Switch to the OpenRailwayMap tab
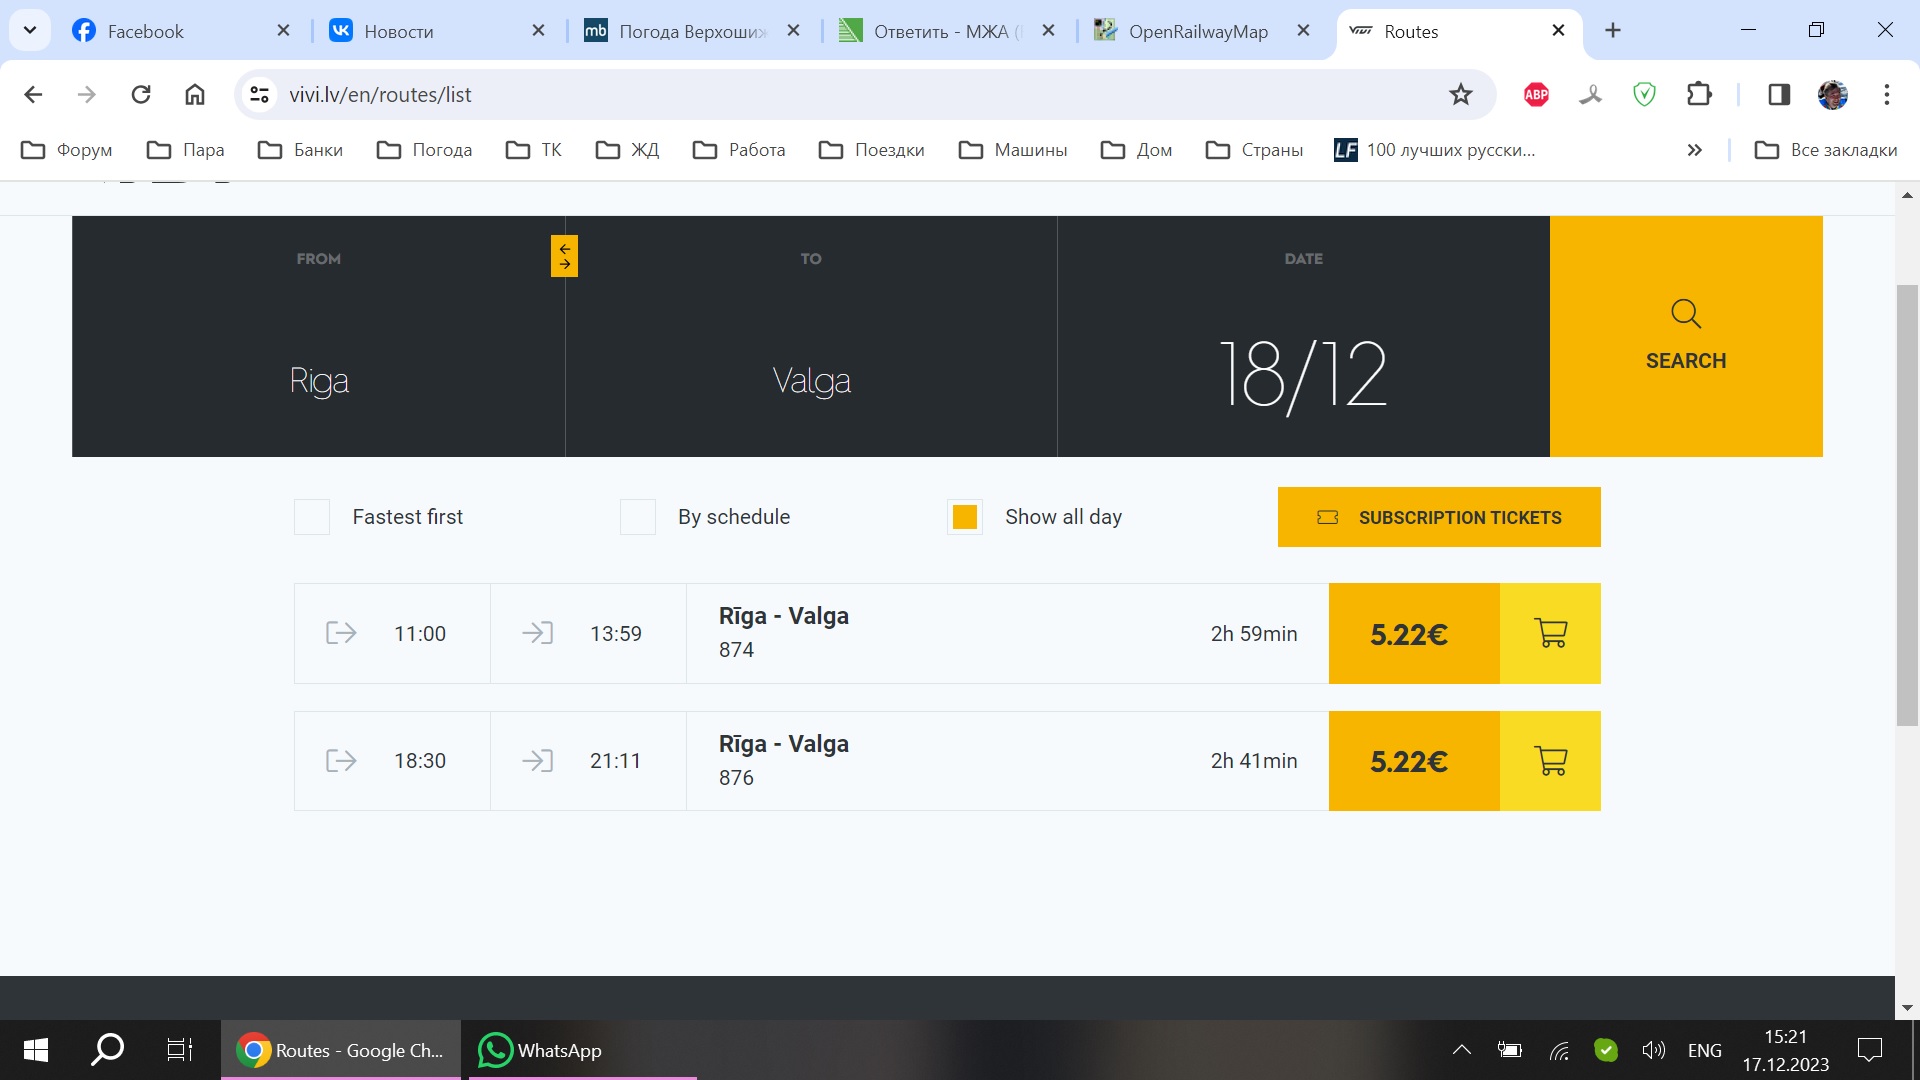This screenshot has height=1080, width=1920. pyautogui.click(x=1197, y=31)
